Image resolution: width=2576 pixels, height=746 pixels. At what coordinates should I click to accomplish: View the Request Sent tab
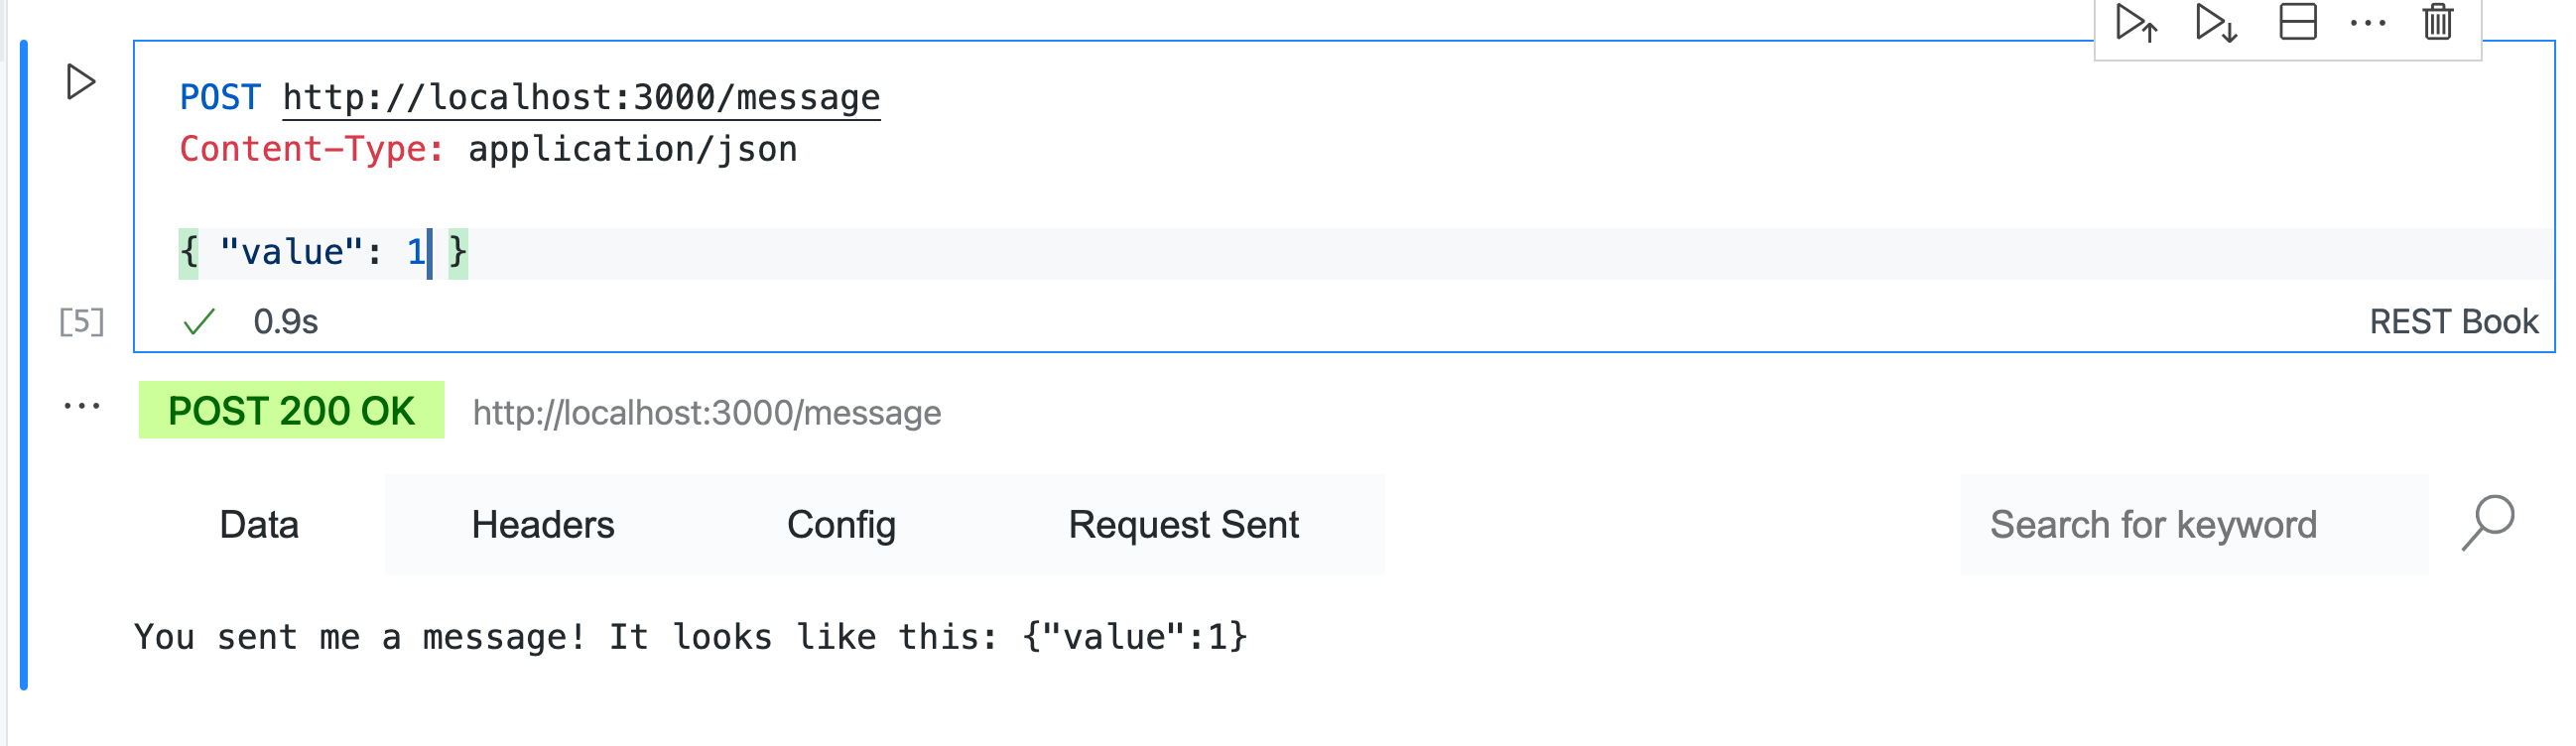[x=1182, y=523]
